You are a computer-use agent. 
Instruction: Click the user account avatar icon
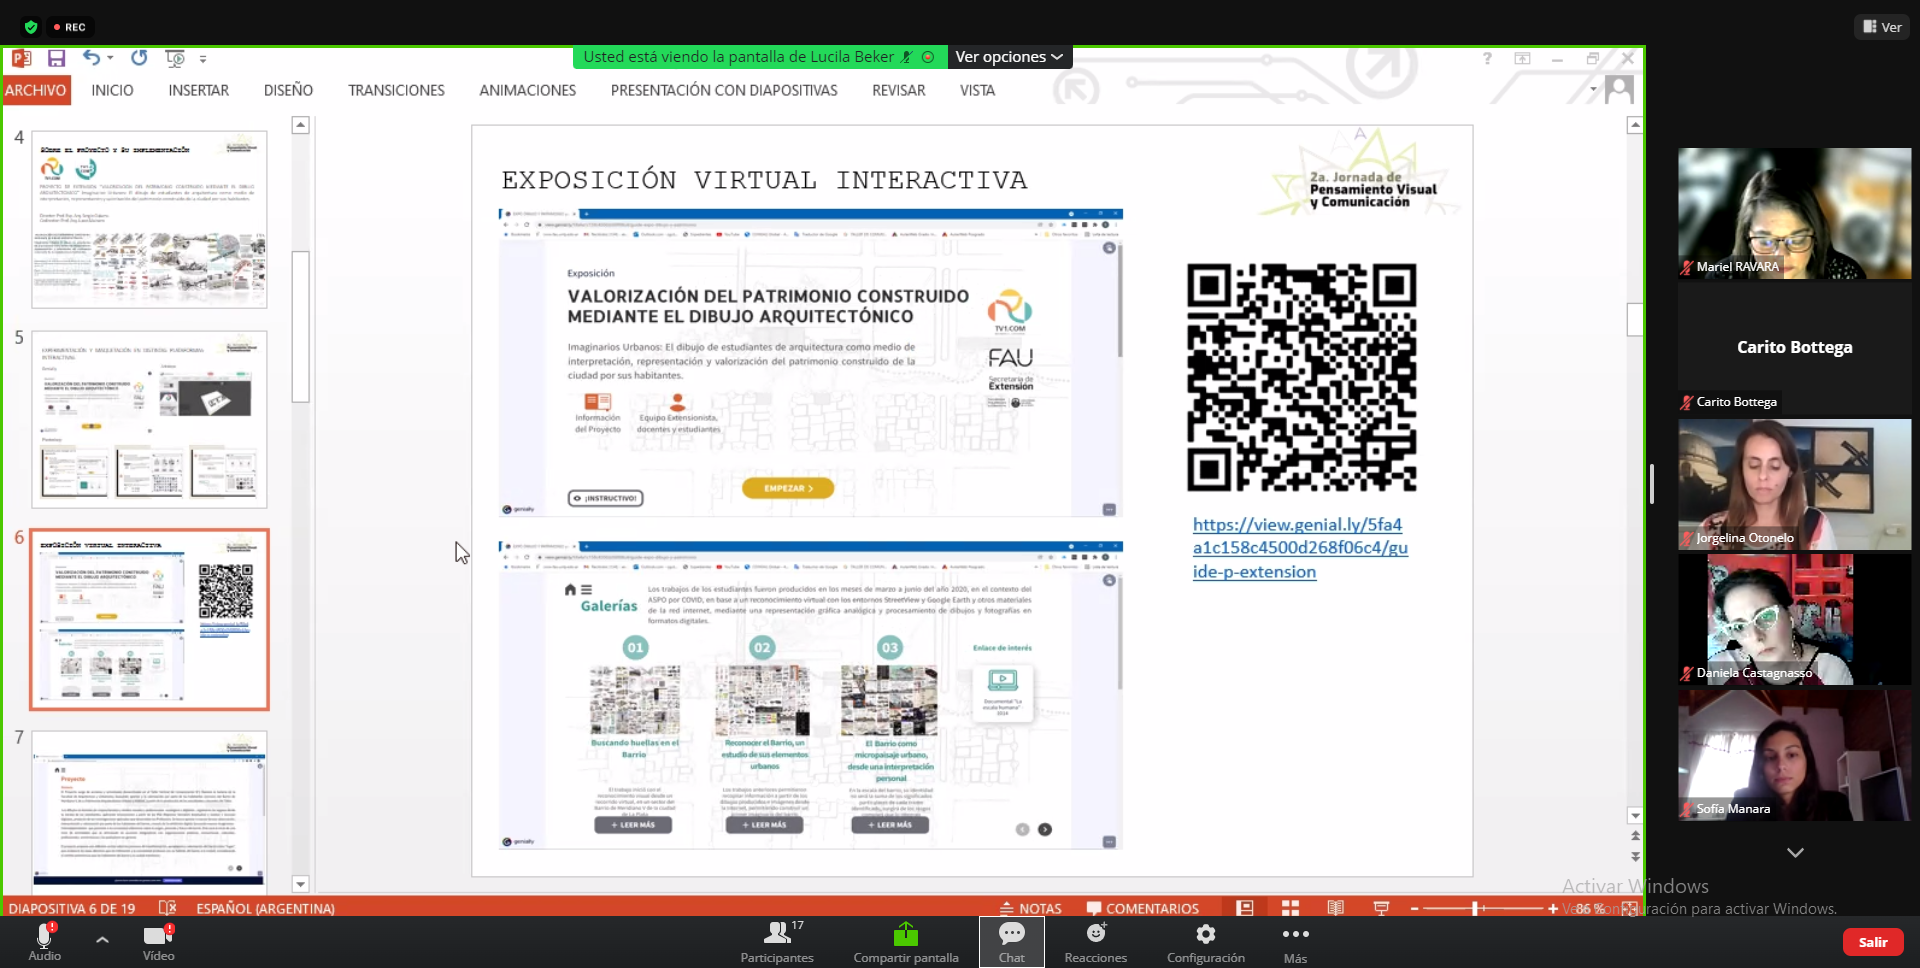1619,90
